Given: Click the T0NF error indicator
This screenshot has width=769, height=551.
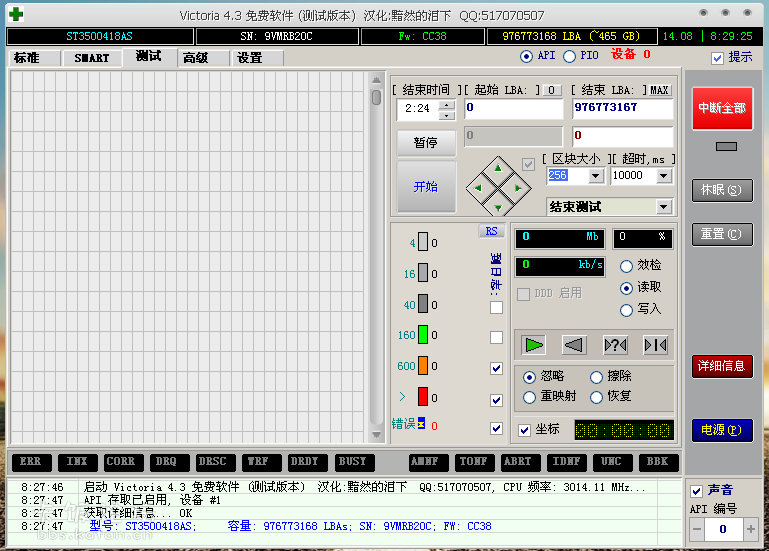Looking at the screenshot, I should click(473, 462).
